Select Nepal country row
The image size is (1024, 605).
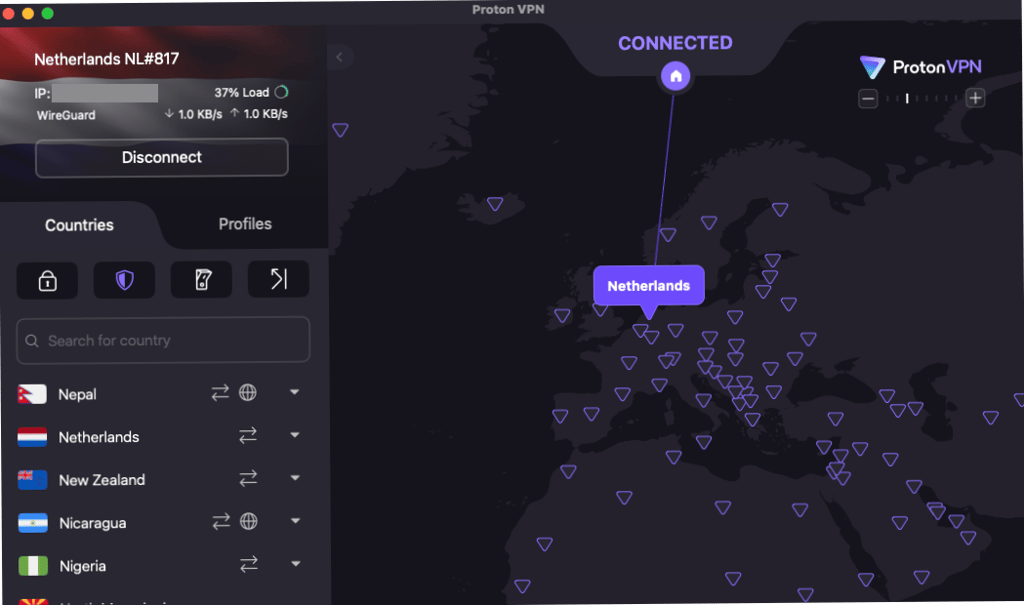click(163, 393)
